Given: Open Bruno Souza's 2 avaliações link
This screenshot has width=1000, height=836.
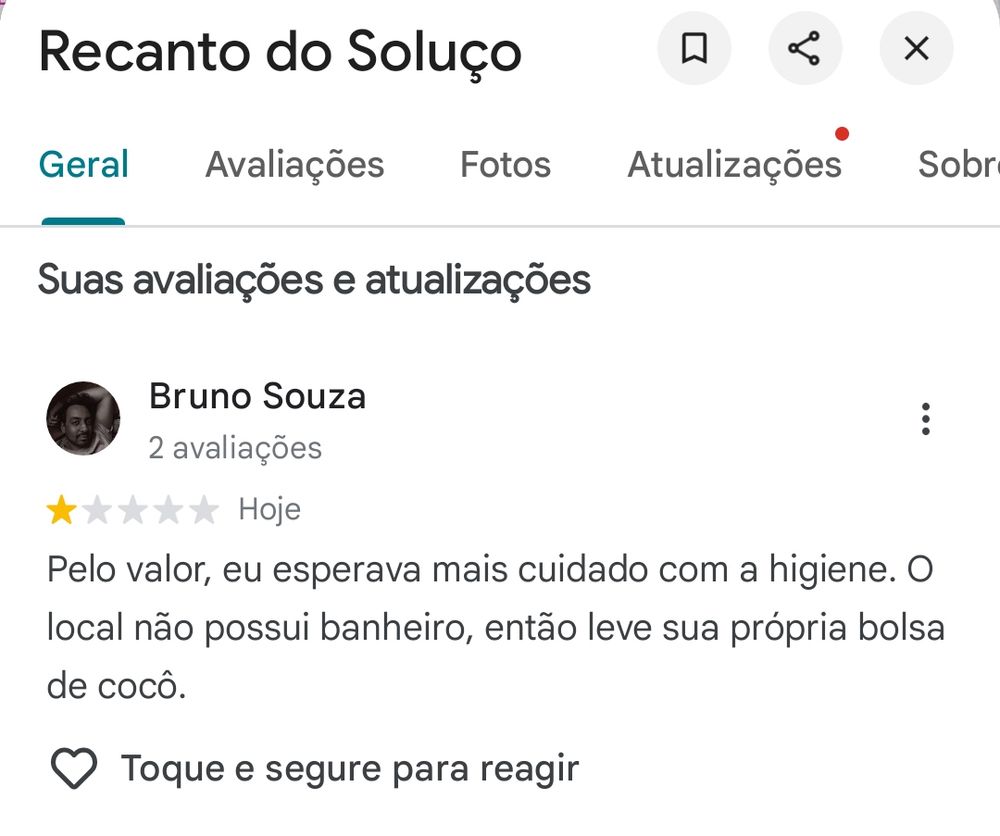Looking at the screenshot, I should pos(235,448).
